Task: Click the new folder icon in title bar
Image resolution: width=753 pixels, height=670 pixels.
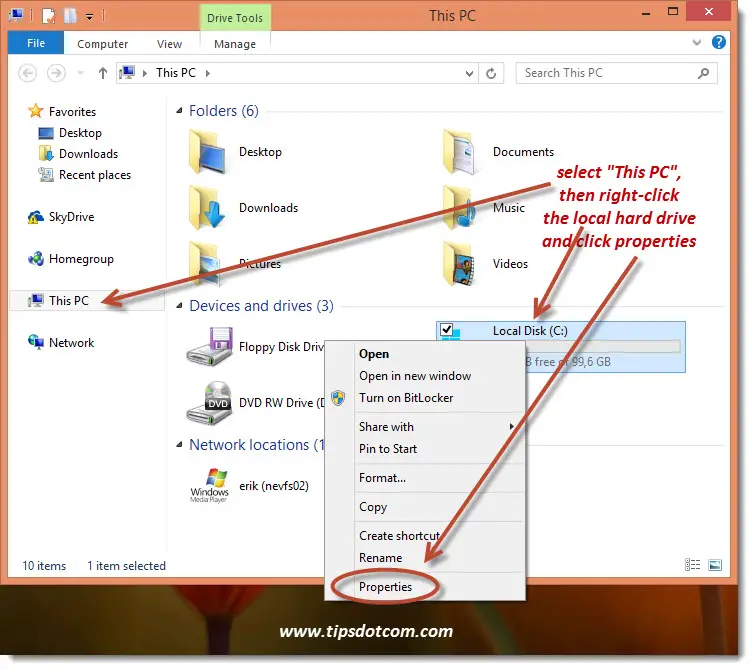Action: (x=70, y=16)
